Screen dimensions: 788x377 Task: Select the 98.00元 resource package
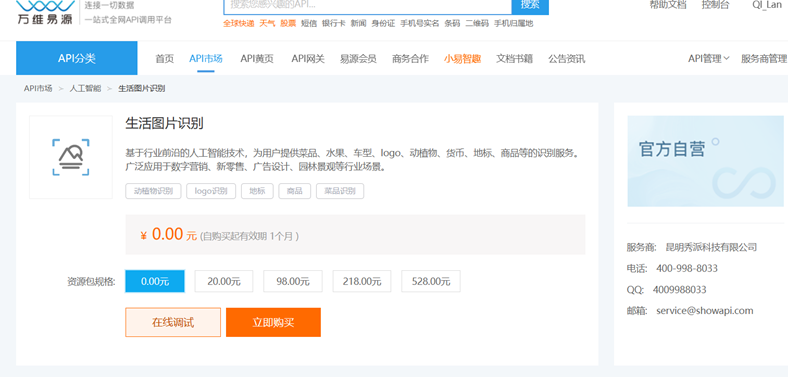coord(293,281)
